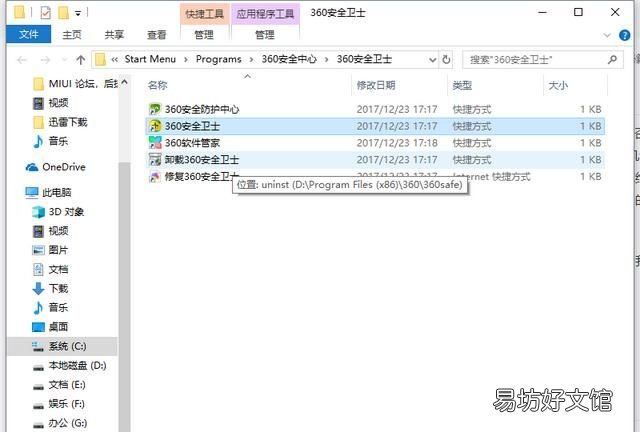Open 桌面 folder in sidebar

pos(50,327)
